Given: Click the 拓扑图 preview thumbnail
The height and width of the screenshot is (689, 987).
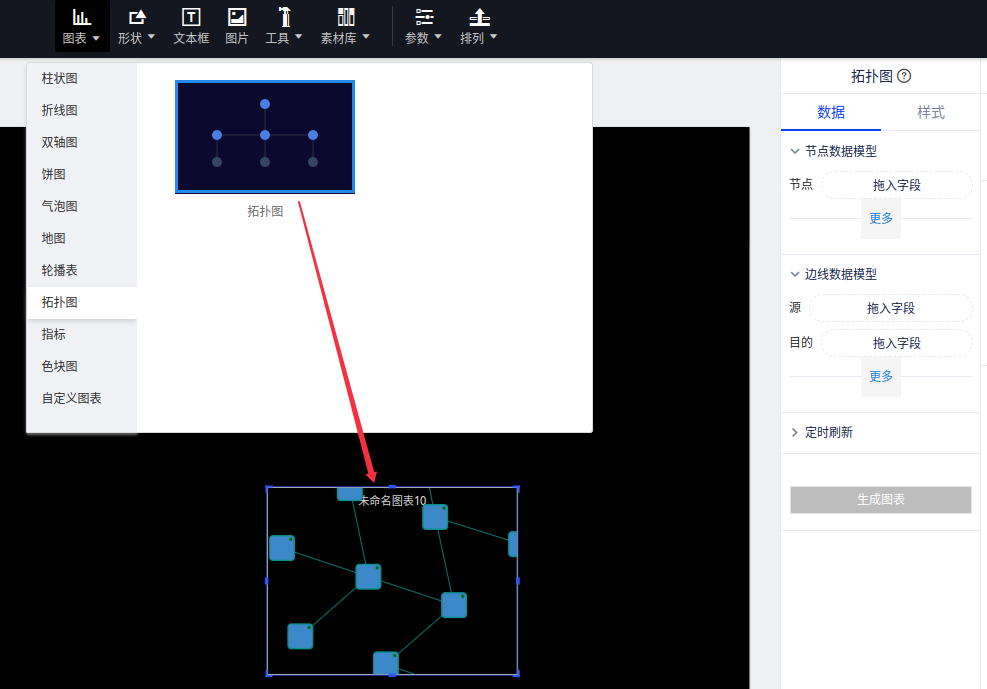Looking at the screenshot, I should (265, 136).
